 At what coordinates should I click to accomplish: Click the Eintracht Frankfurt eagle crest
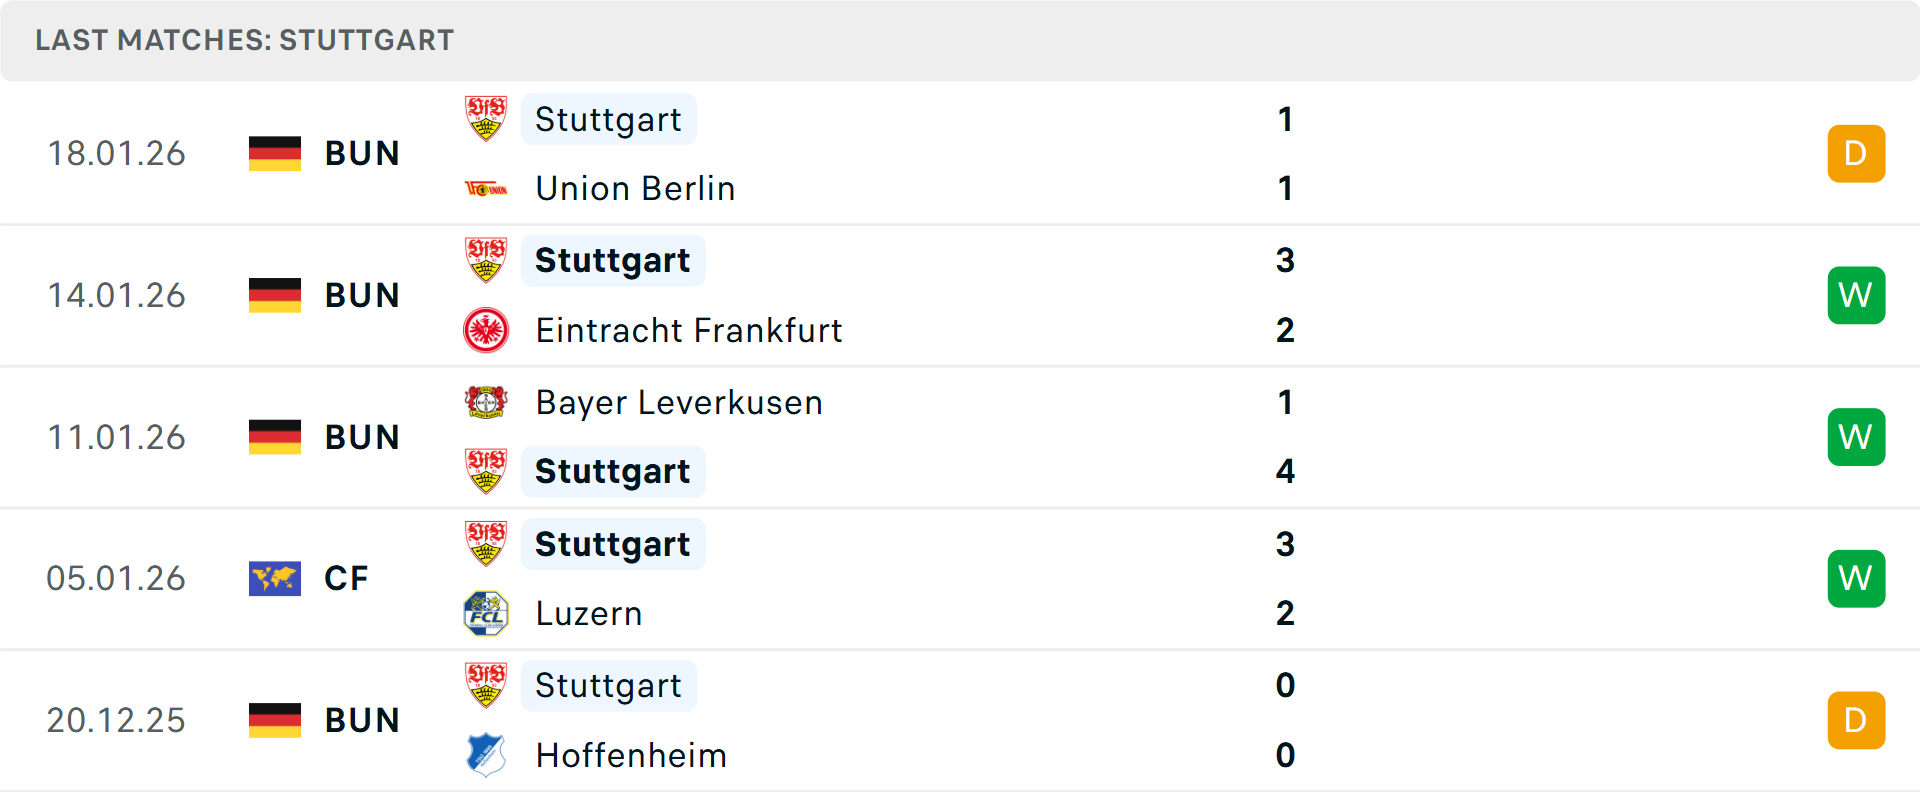pyautogui.click(x=486, y=330)
